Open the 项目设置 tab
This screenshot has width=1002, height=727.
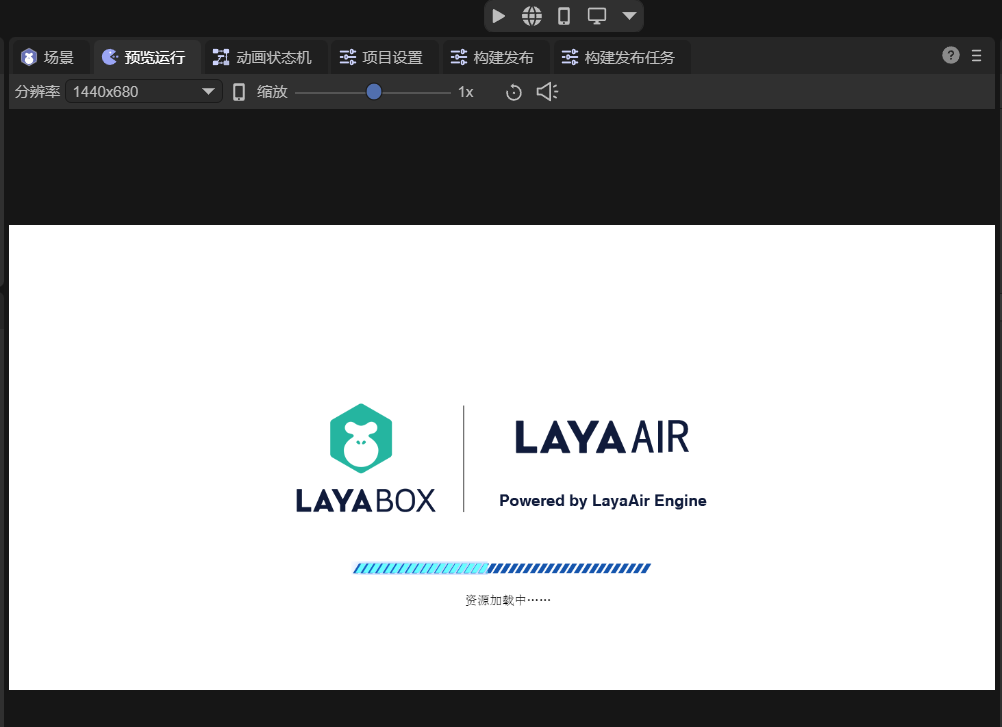[x=381, y=57]
